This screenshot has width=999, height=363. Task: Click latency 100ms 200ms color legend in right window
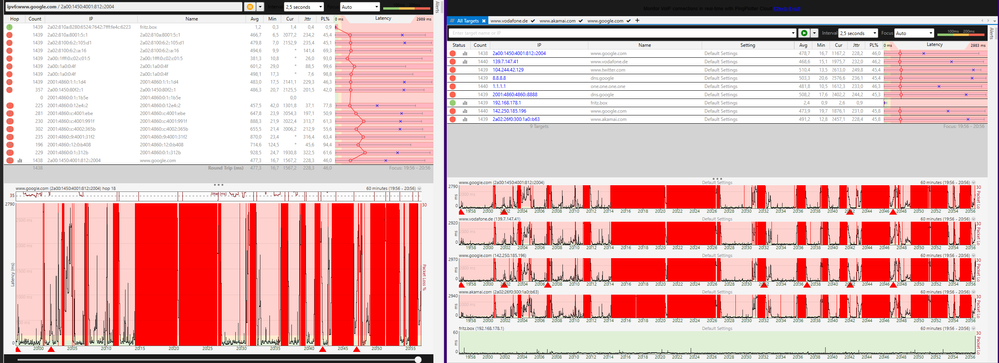pos(961,32)
